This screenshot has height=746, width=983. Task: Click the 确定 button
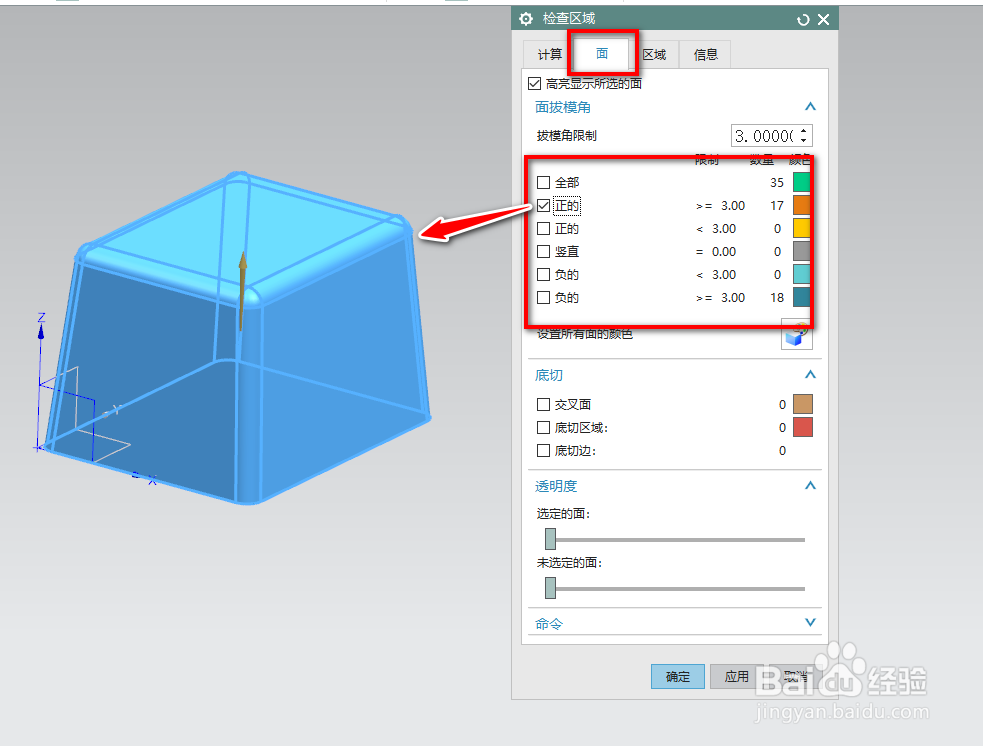(x=678, y=676)
